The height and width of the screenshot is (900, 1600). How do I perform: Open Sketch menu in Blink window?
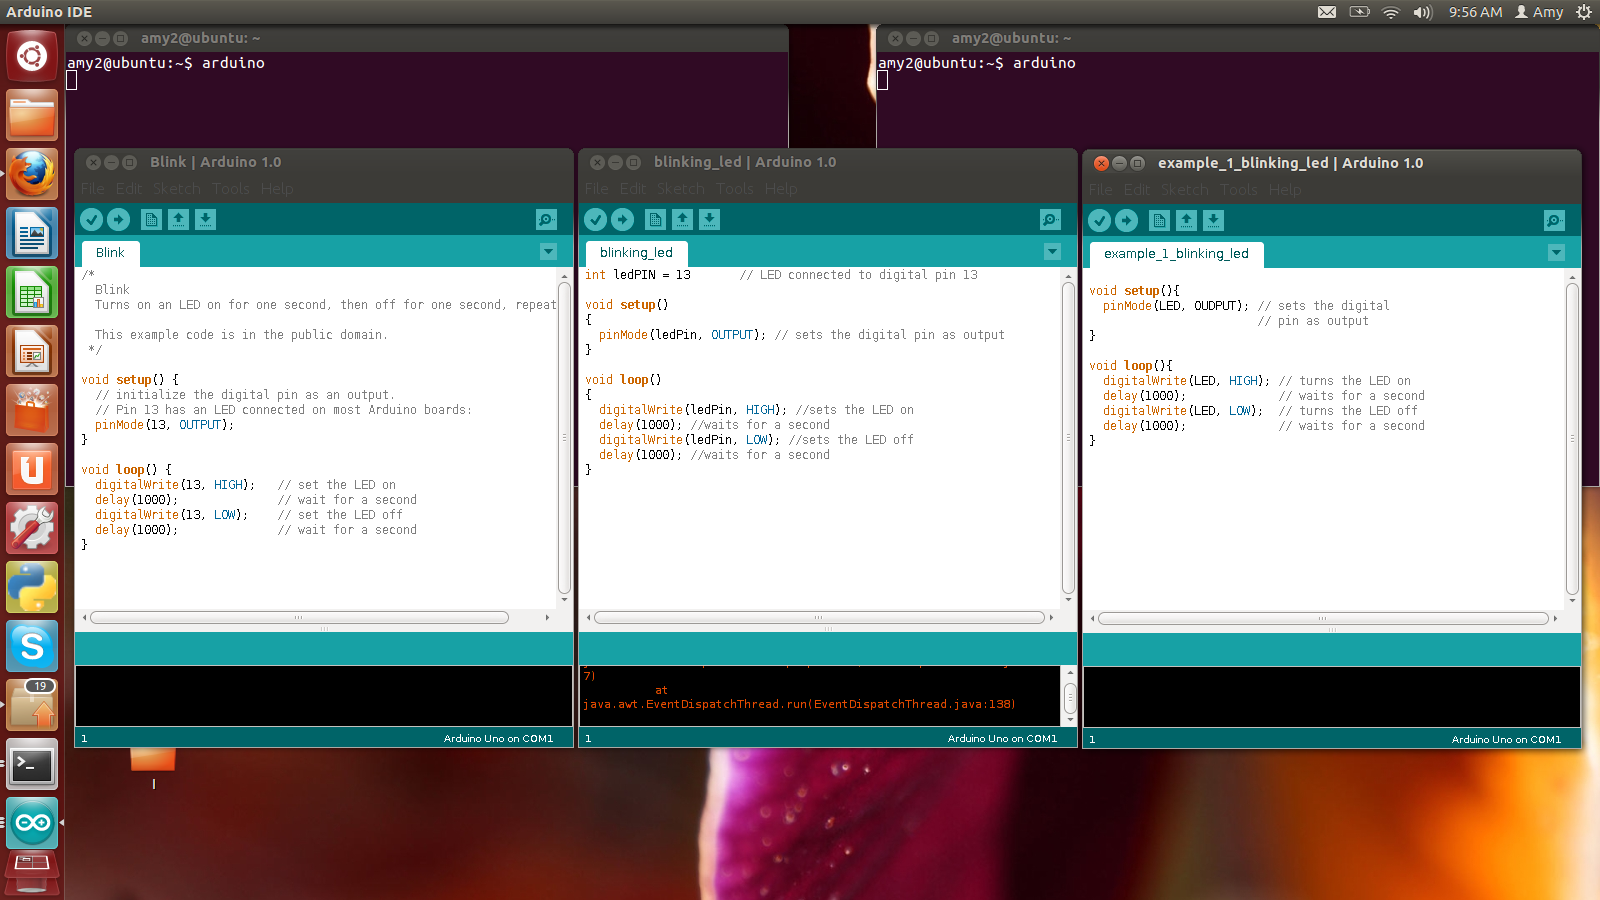177,188
